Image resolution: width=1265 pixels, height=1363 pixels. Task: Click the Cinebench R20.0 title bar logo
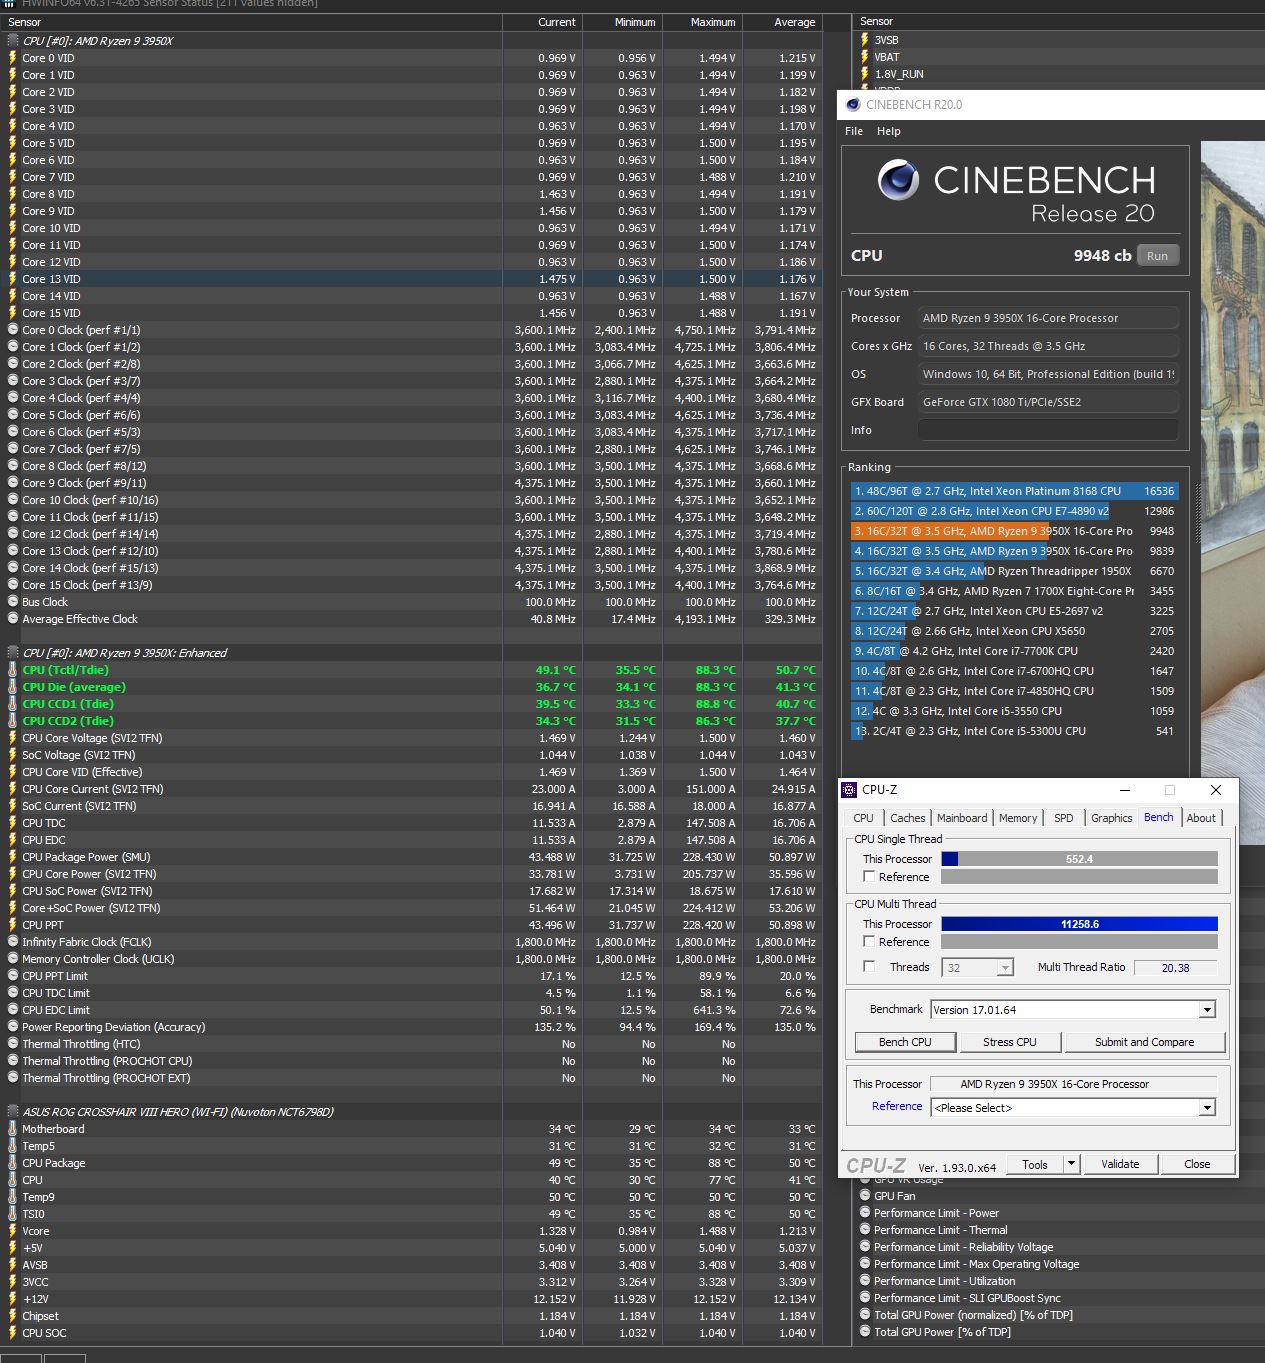pos(853,104)
